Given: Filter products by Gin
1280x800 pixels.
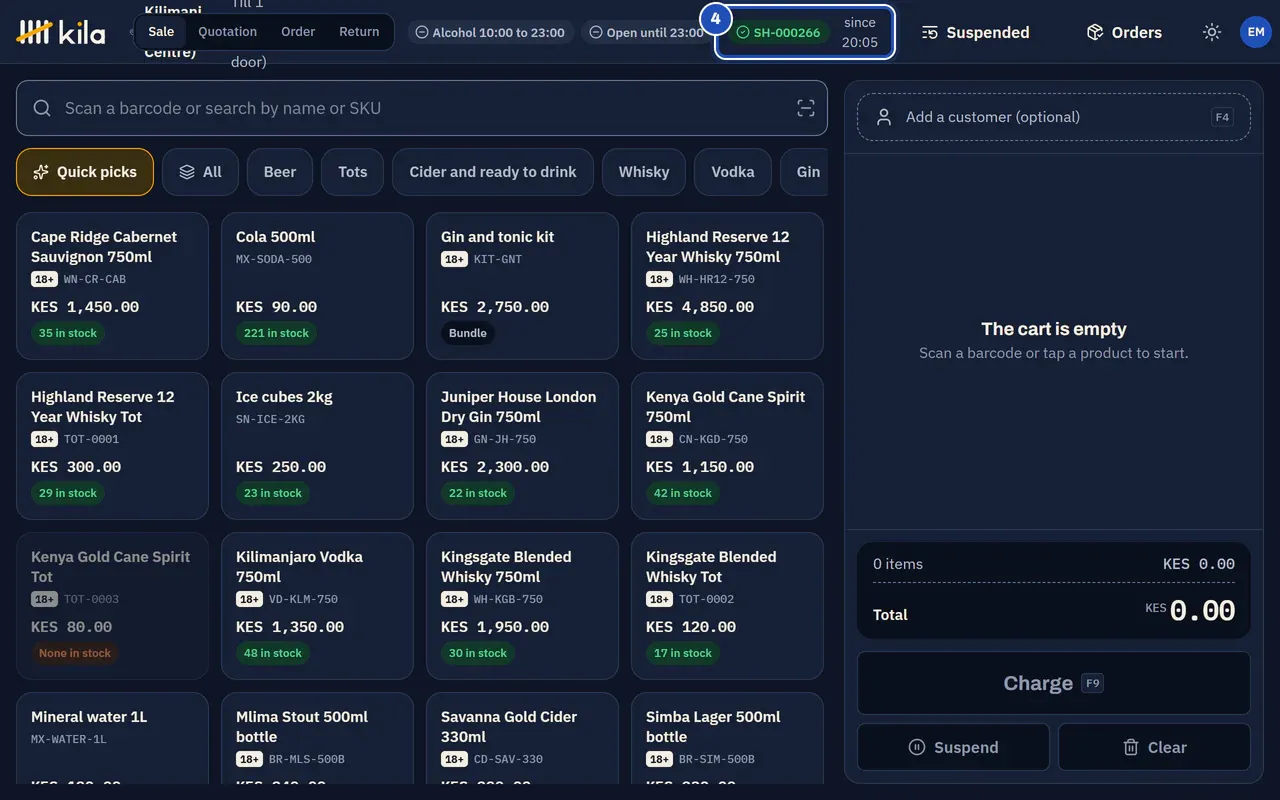Looking at the screenshot, I should pos(805,172).
